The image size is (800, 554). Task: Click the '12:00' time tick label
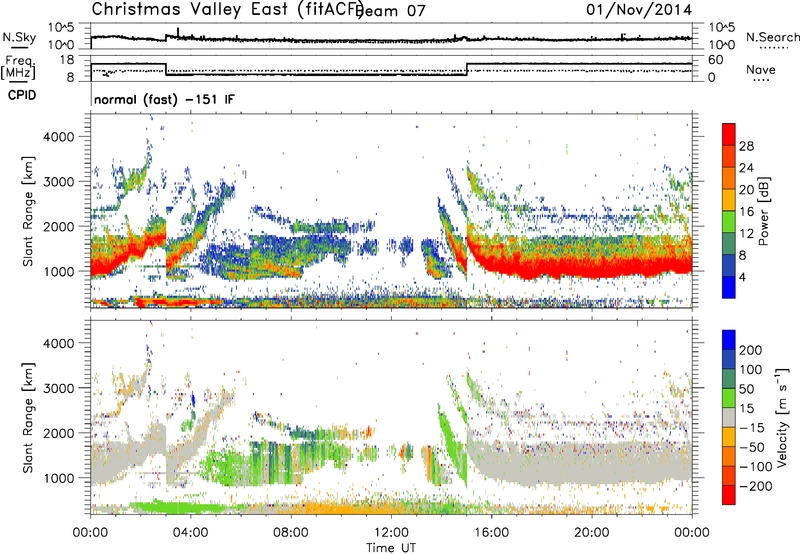click(391, 533)
